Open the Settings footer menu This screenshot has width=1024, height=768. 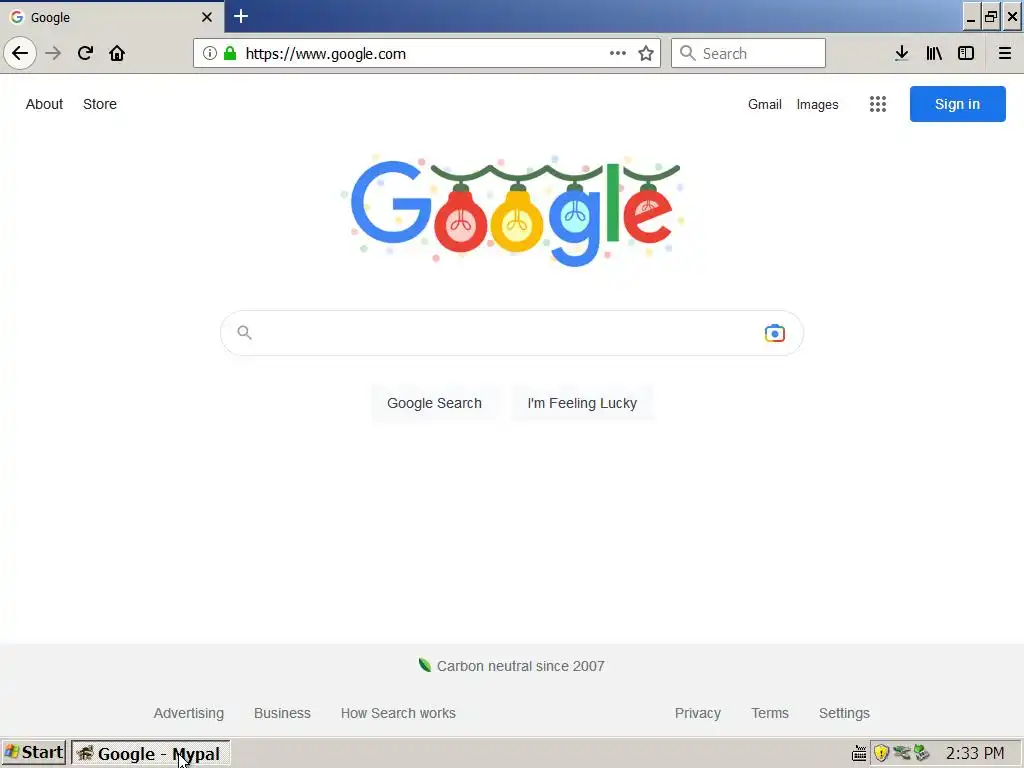point(844,713)
